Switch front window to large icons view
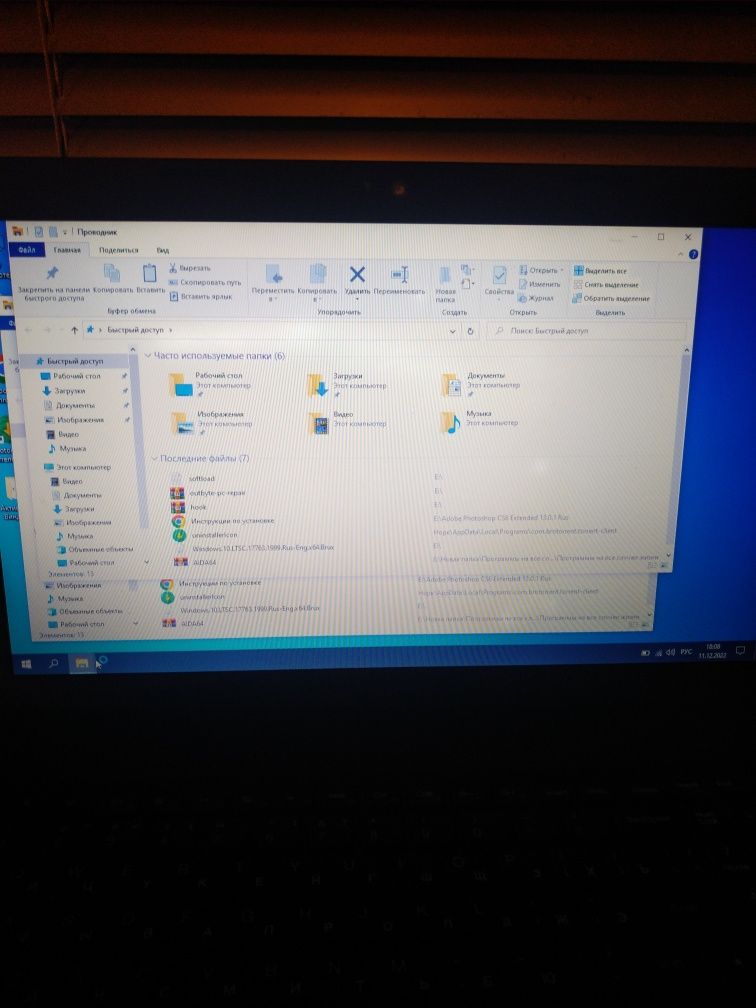Image resolution: width=756 pixels, height=1008 pixels. [663, 566]
